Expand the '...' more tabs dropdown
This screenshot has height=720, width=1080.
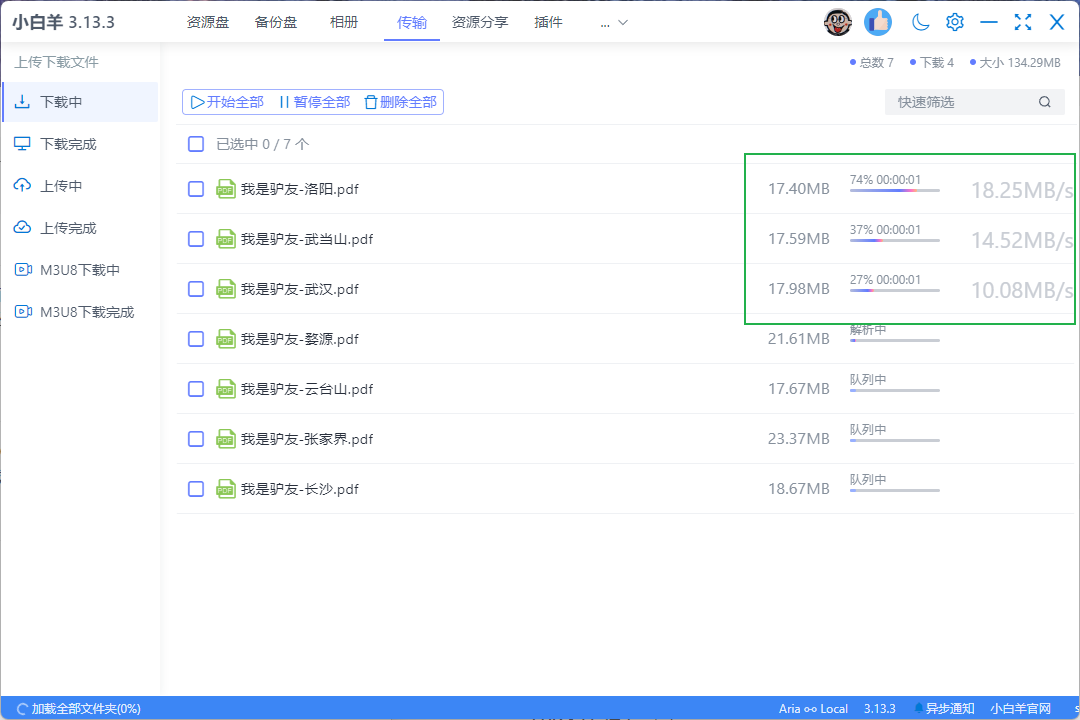(614, 22)
